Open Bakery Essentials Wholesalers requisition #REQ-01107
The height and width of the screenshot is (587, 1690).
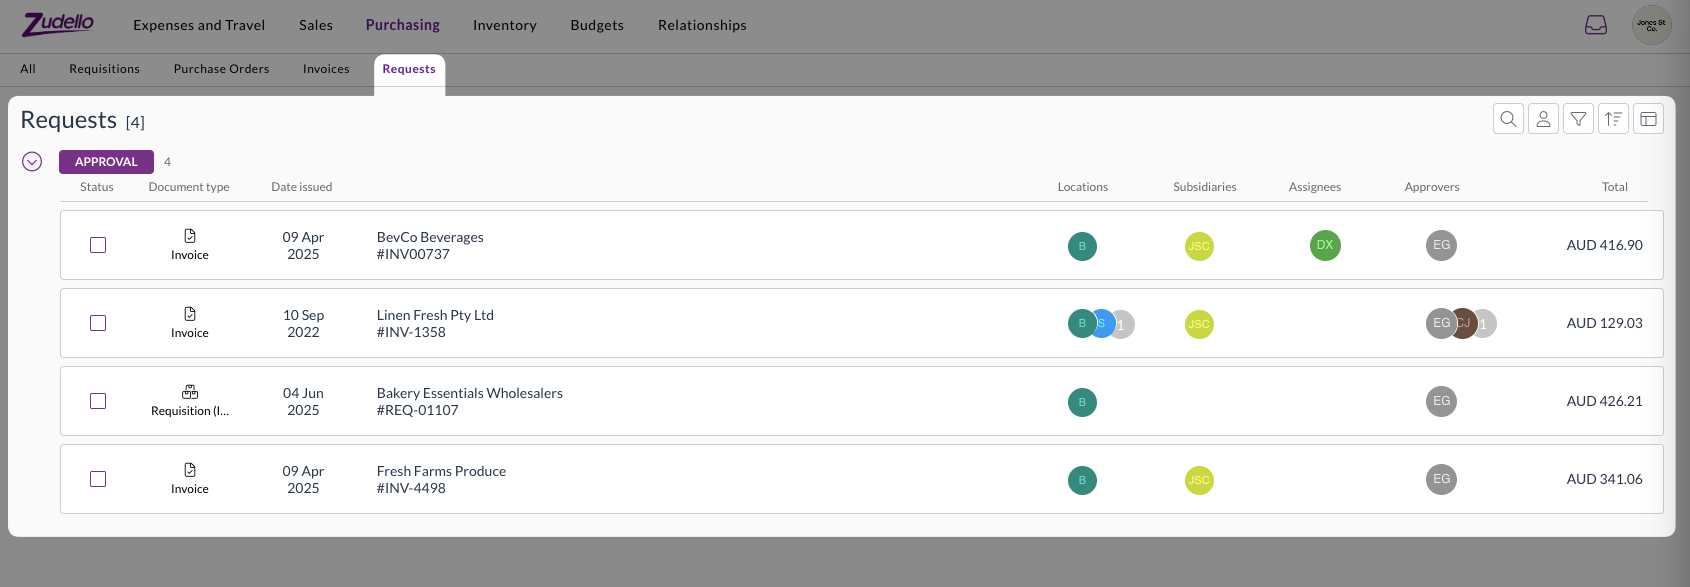click(x=469, y=401)
